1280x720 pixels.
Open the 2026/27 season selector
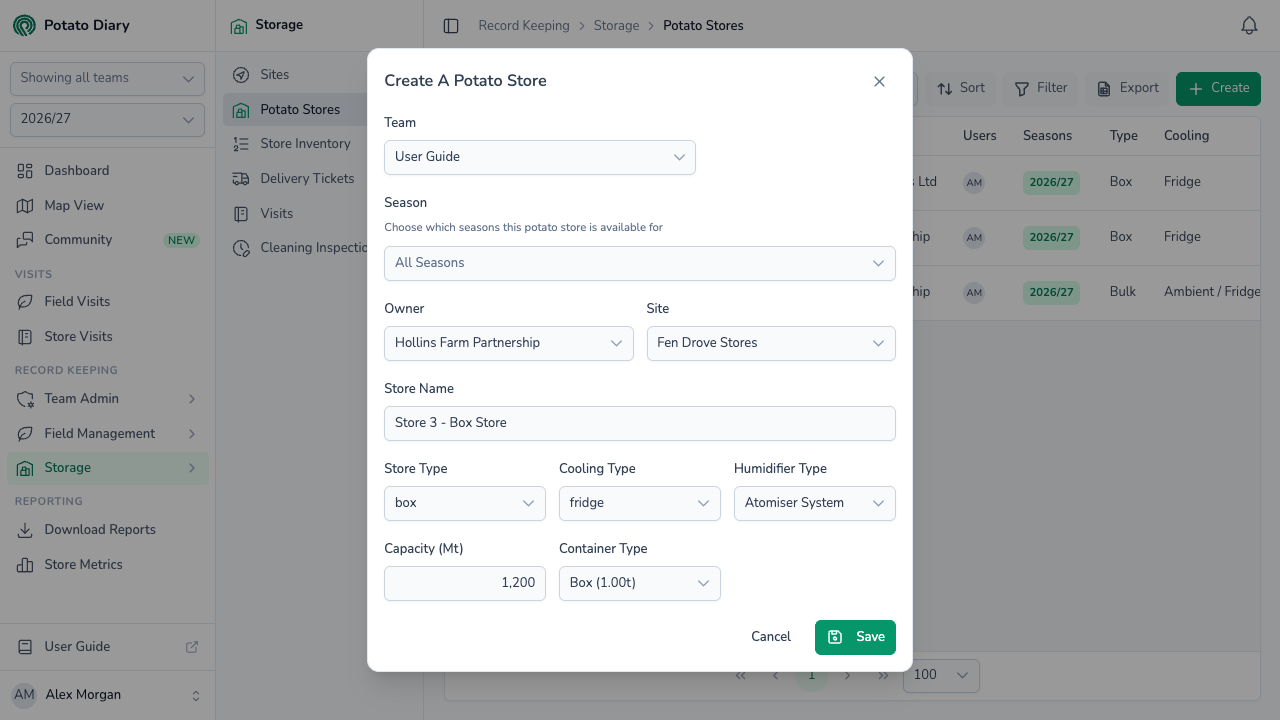tap(107, 119)
